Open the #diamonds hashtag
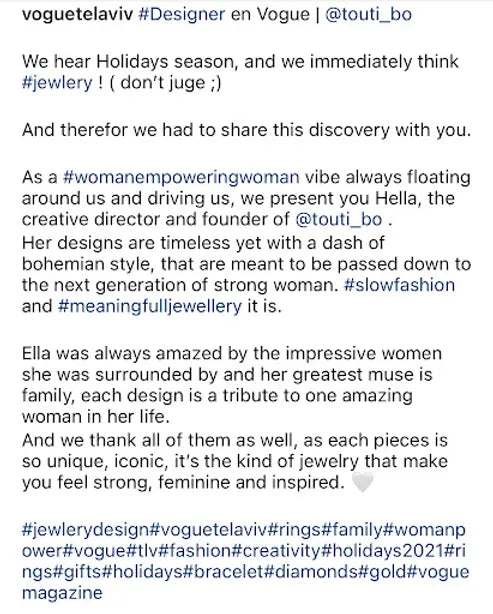 tap(312, 572)
